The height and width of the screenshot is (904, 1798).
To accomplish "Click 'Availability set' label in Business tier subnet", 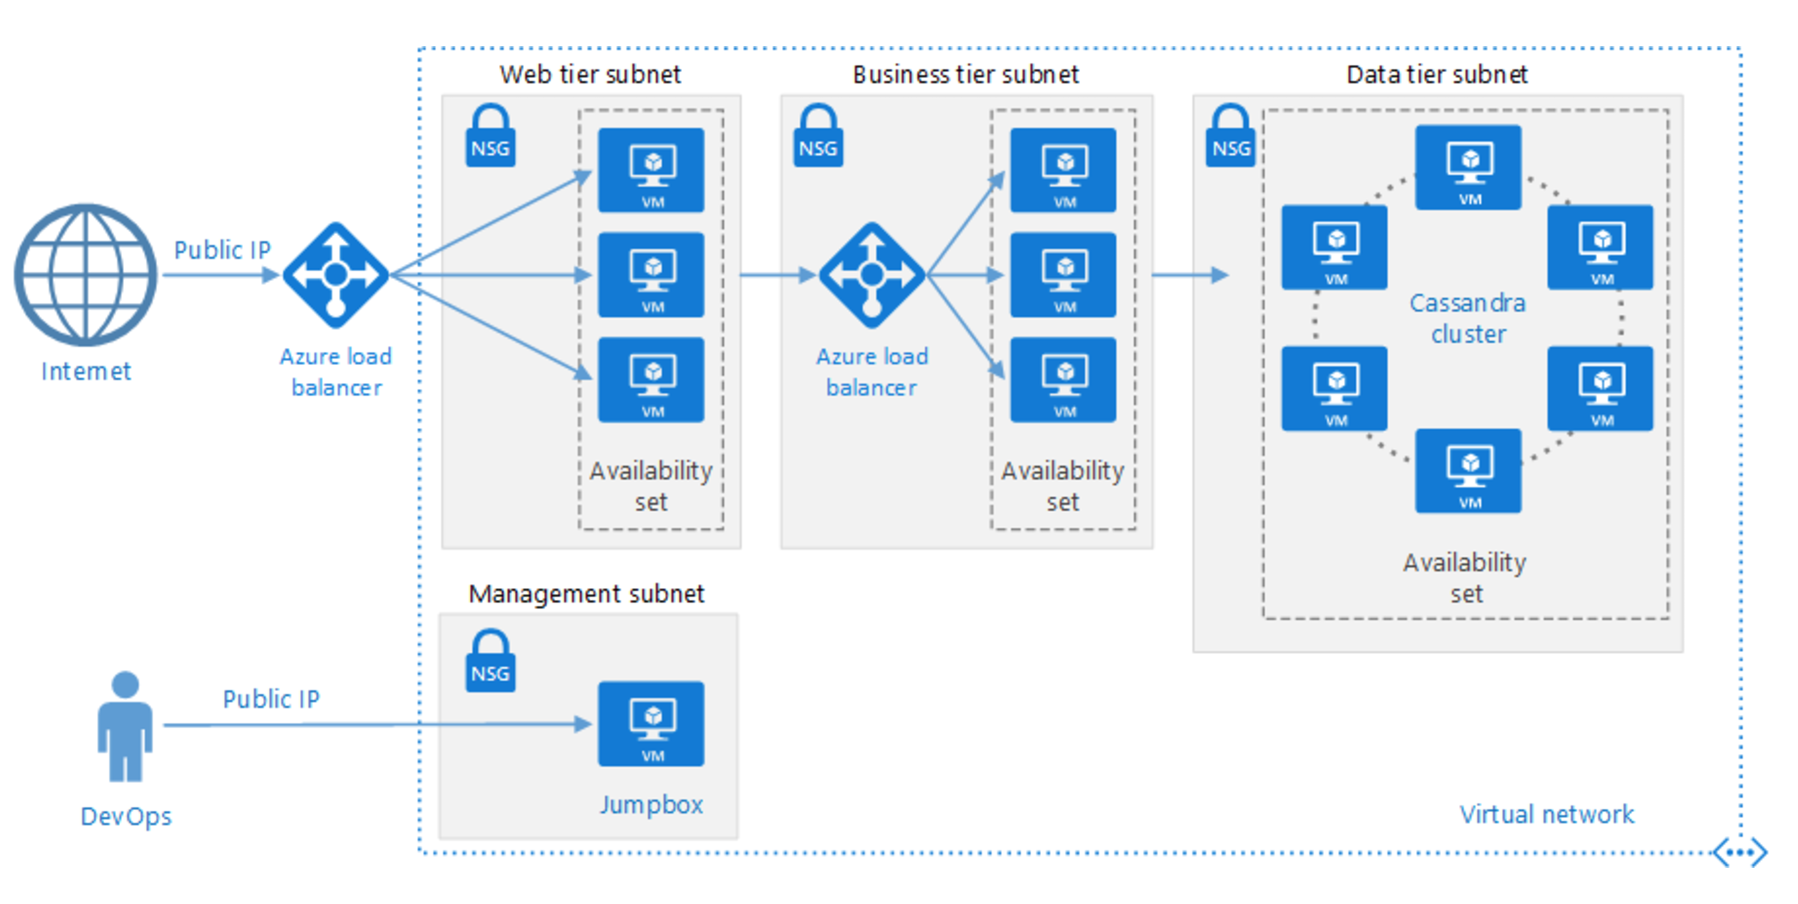I will coord(1063,486).
